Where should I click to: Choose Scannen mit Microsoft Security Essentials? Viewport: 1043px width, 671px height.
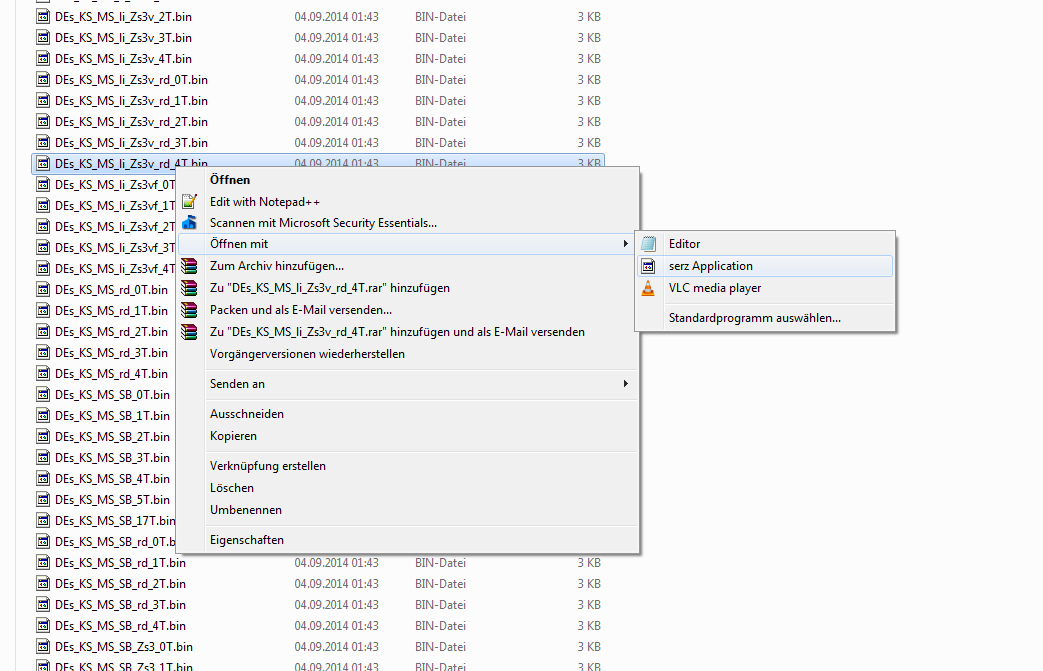tap(323, 223)
